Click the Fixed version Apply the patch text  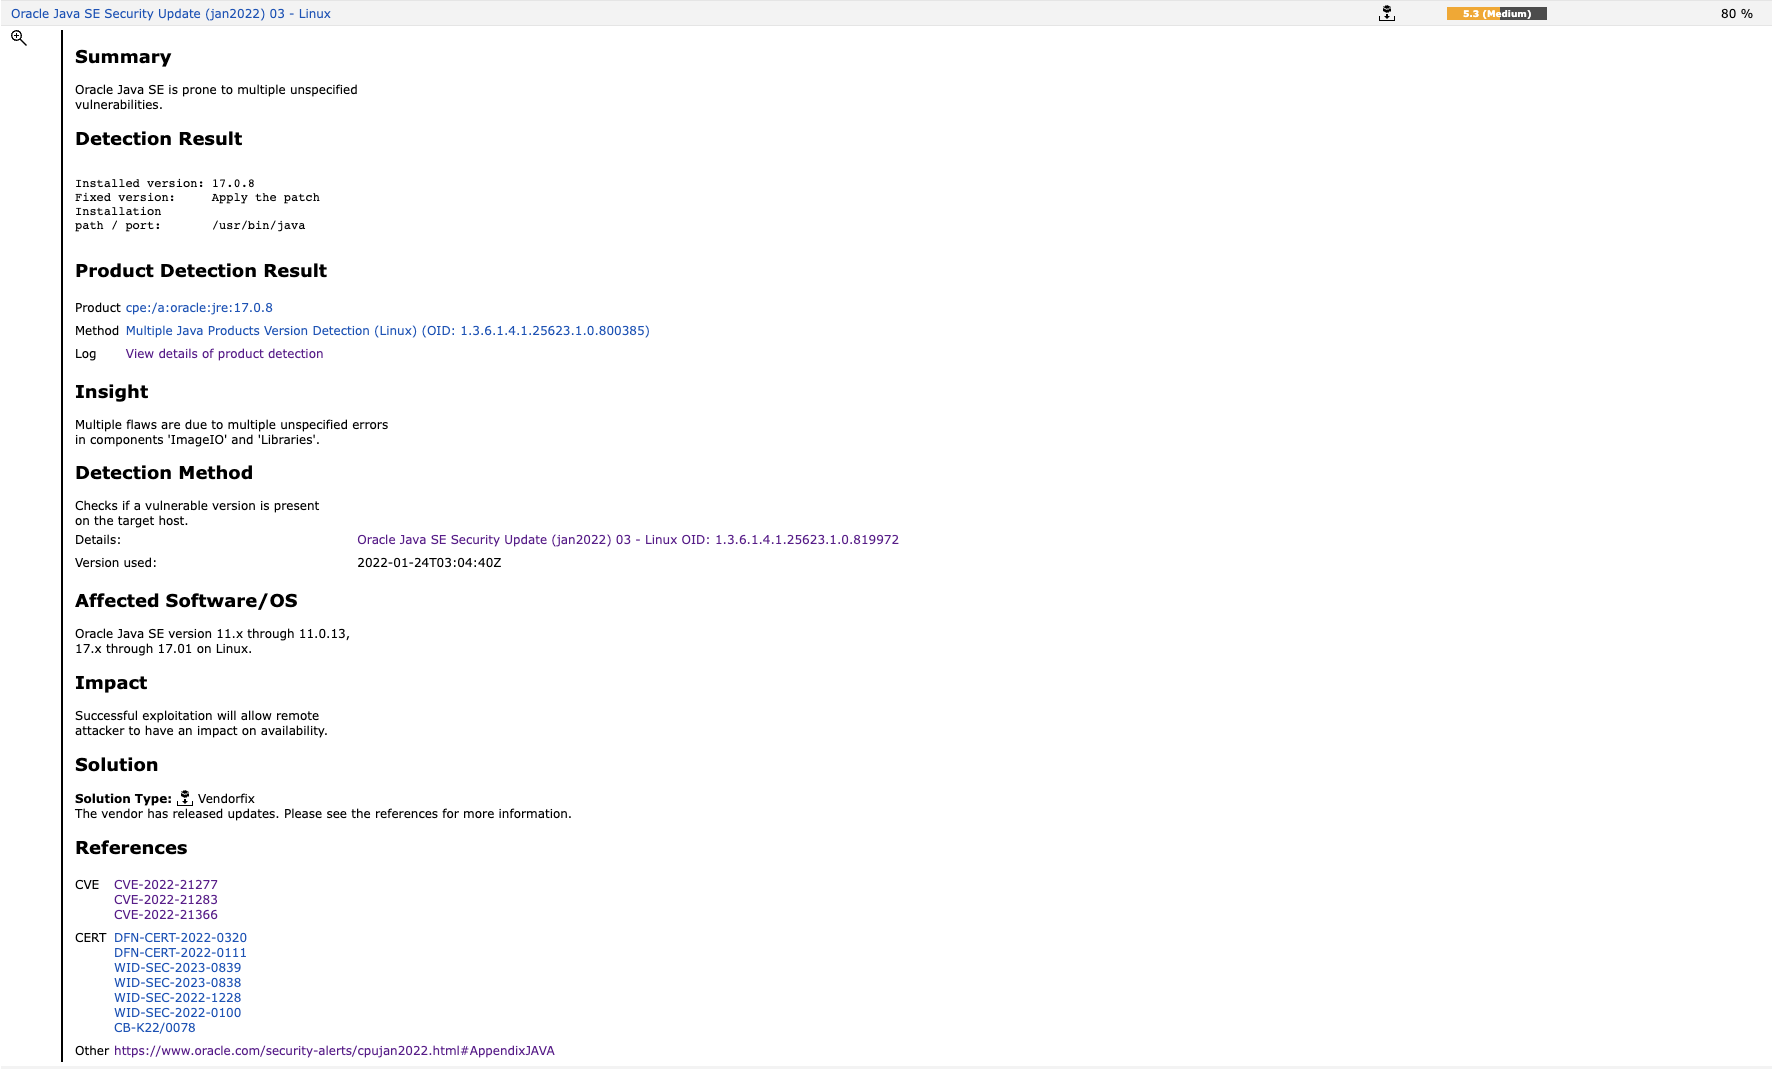[x=197, y=198]
